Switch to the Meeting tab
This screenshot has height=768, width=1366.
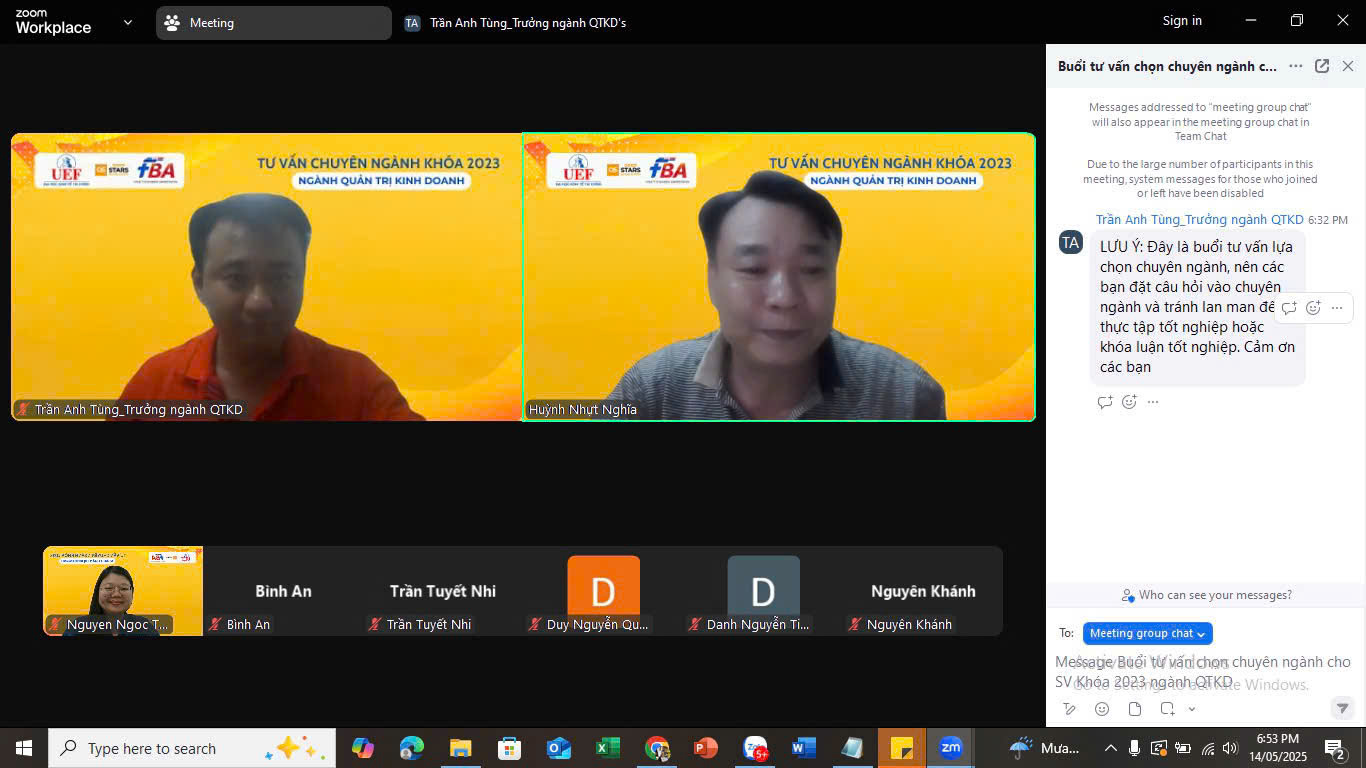click(273, 23)
